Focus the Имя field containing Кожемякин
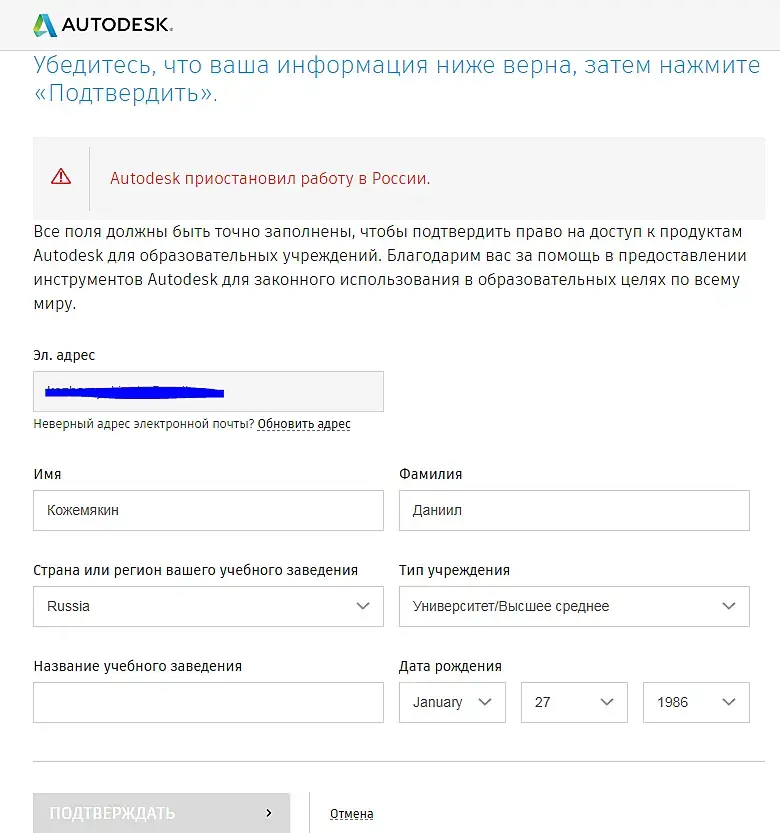780x833 pixels. (208, 510)
